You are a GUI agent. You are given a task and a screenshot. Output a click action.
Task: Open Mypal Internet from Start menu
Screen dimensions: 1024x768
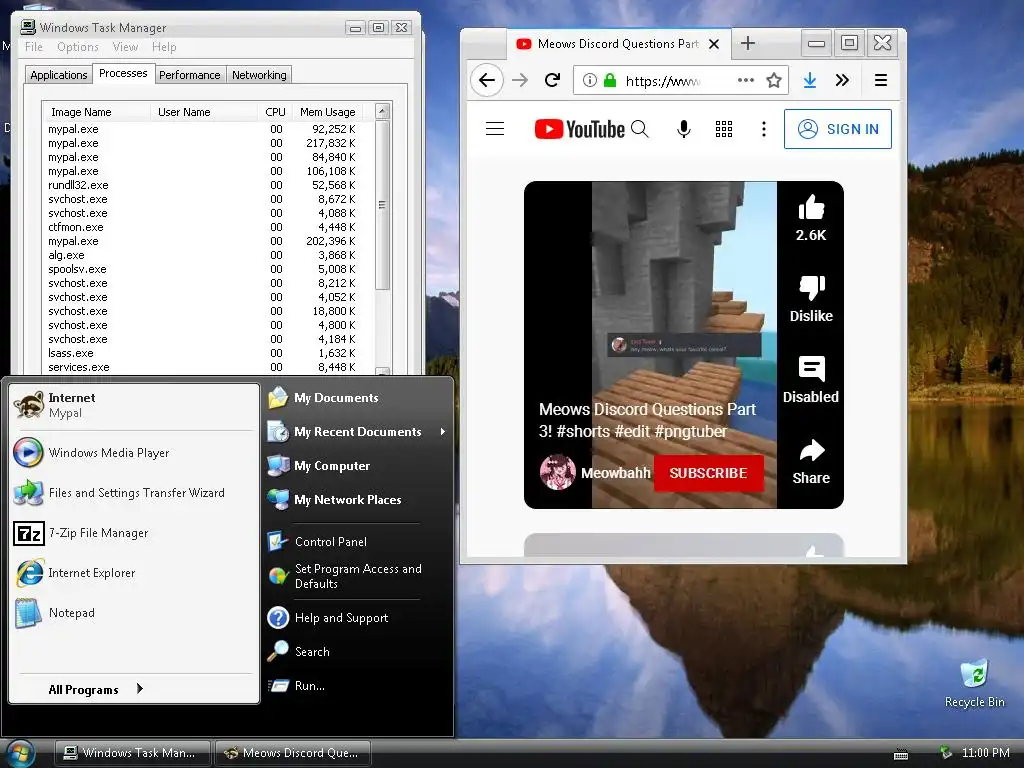[x=133, y=405]
